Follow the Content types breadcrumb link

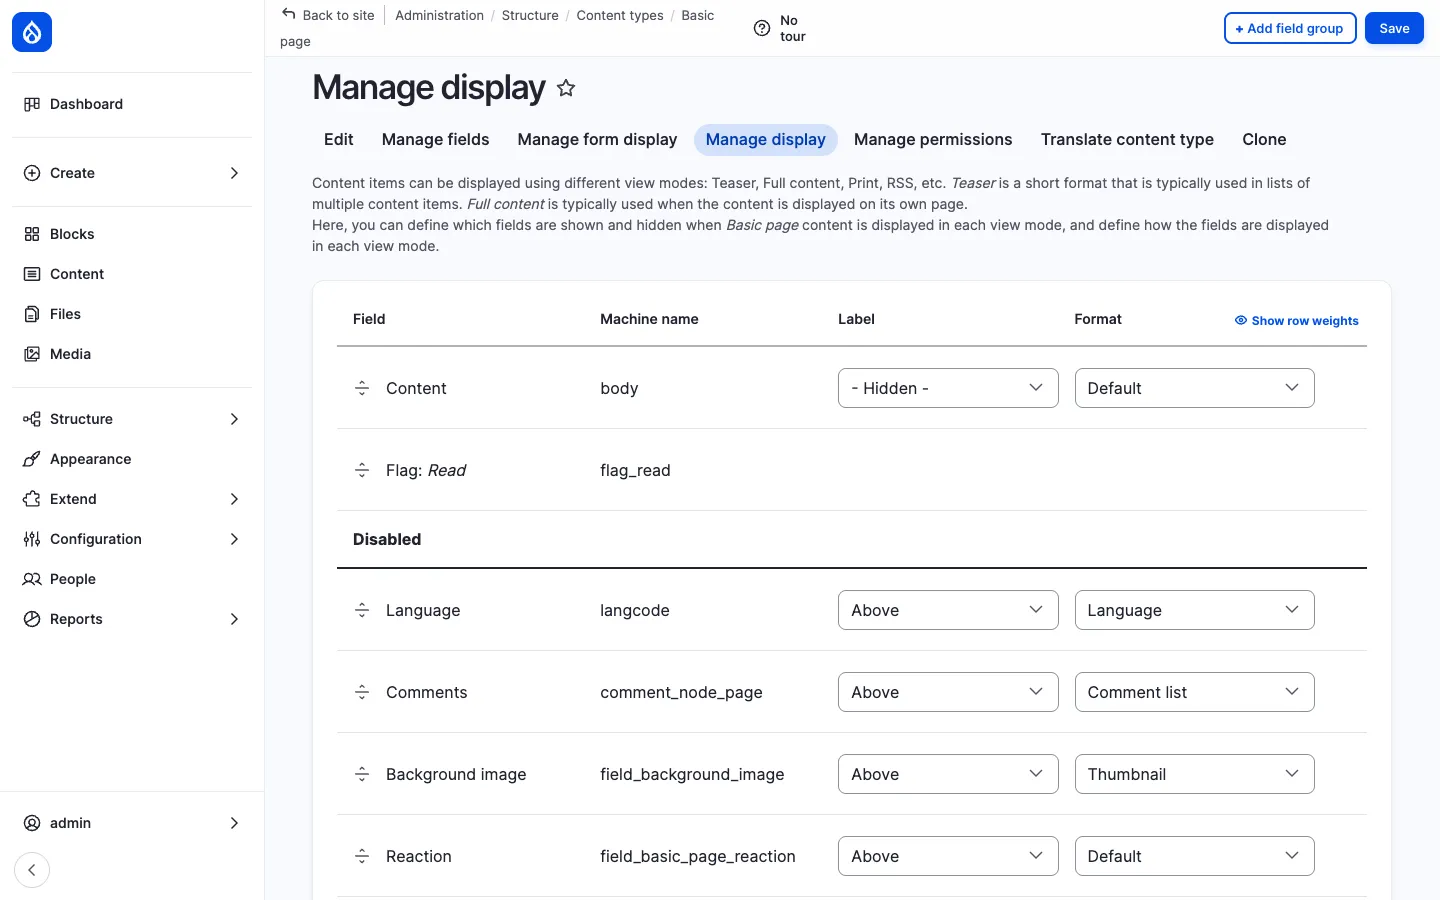(620, 15)
